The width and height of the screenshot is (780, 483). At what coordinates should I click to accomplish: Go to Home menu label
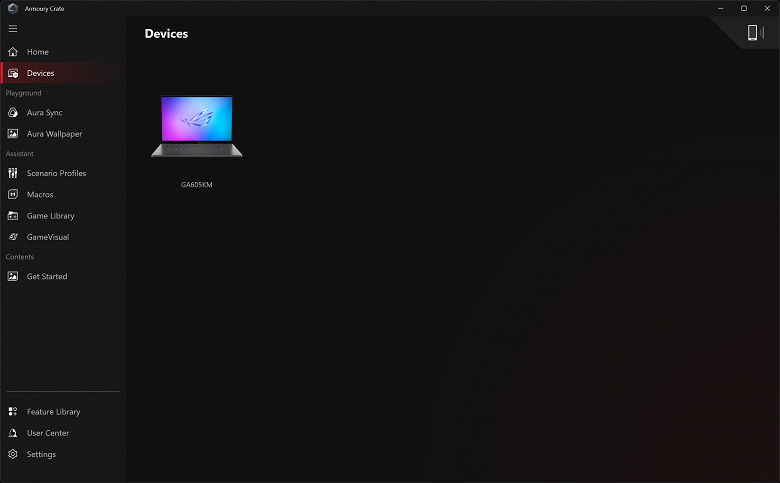[38, 52]
